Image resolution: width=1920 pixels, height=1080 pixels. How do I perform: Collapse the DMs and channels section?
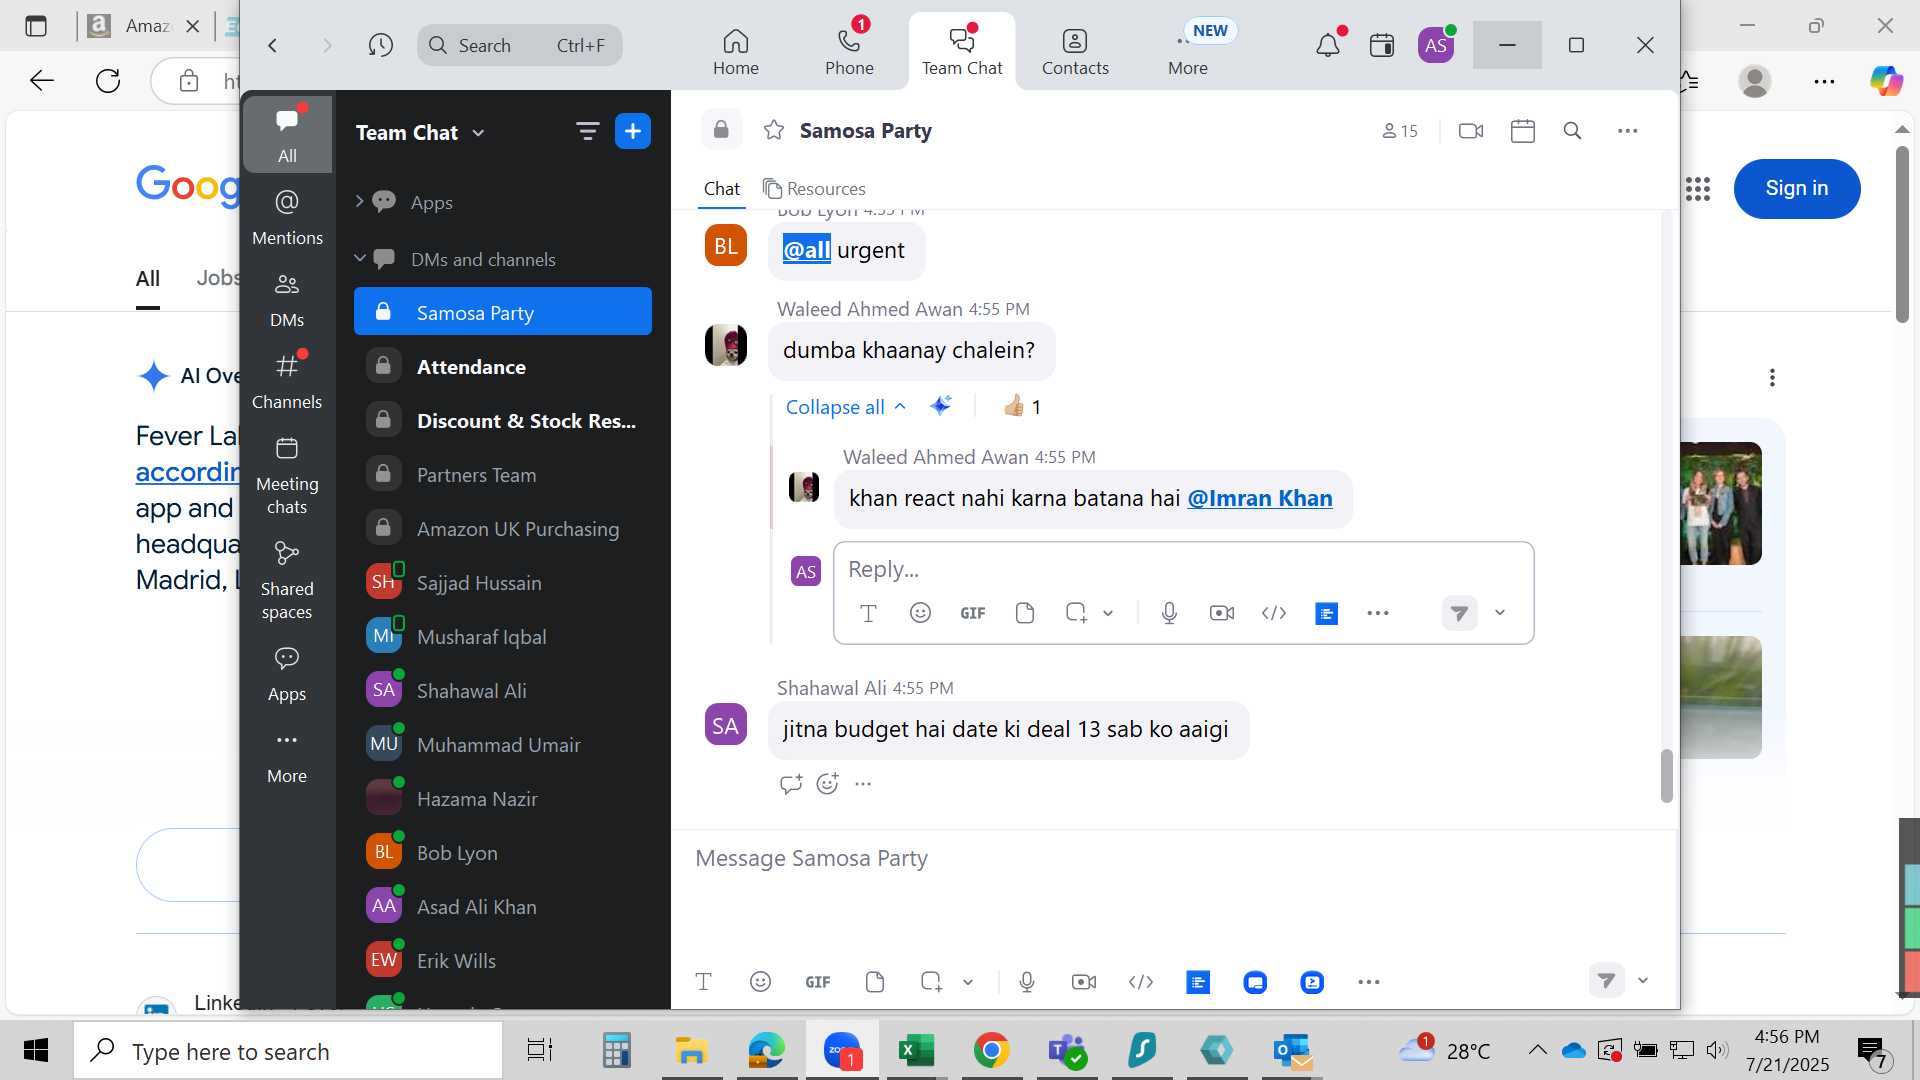[x=359, y=259]
